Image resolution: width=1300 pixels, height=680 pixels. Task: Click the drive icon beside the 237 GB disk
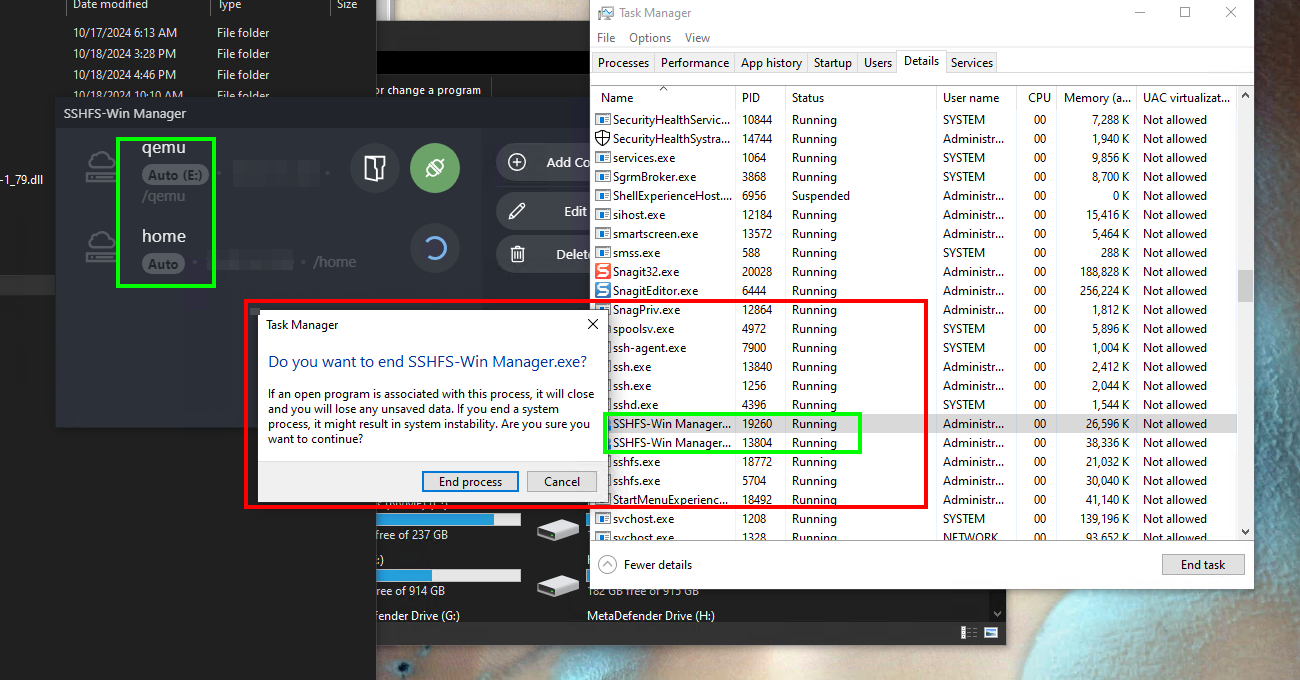tap(558, 528)
